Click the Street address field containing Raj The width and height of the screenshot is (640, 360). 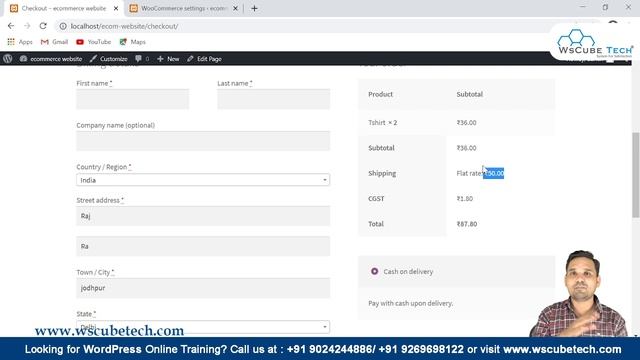[203, 216]
